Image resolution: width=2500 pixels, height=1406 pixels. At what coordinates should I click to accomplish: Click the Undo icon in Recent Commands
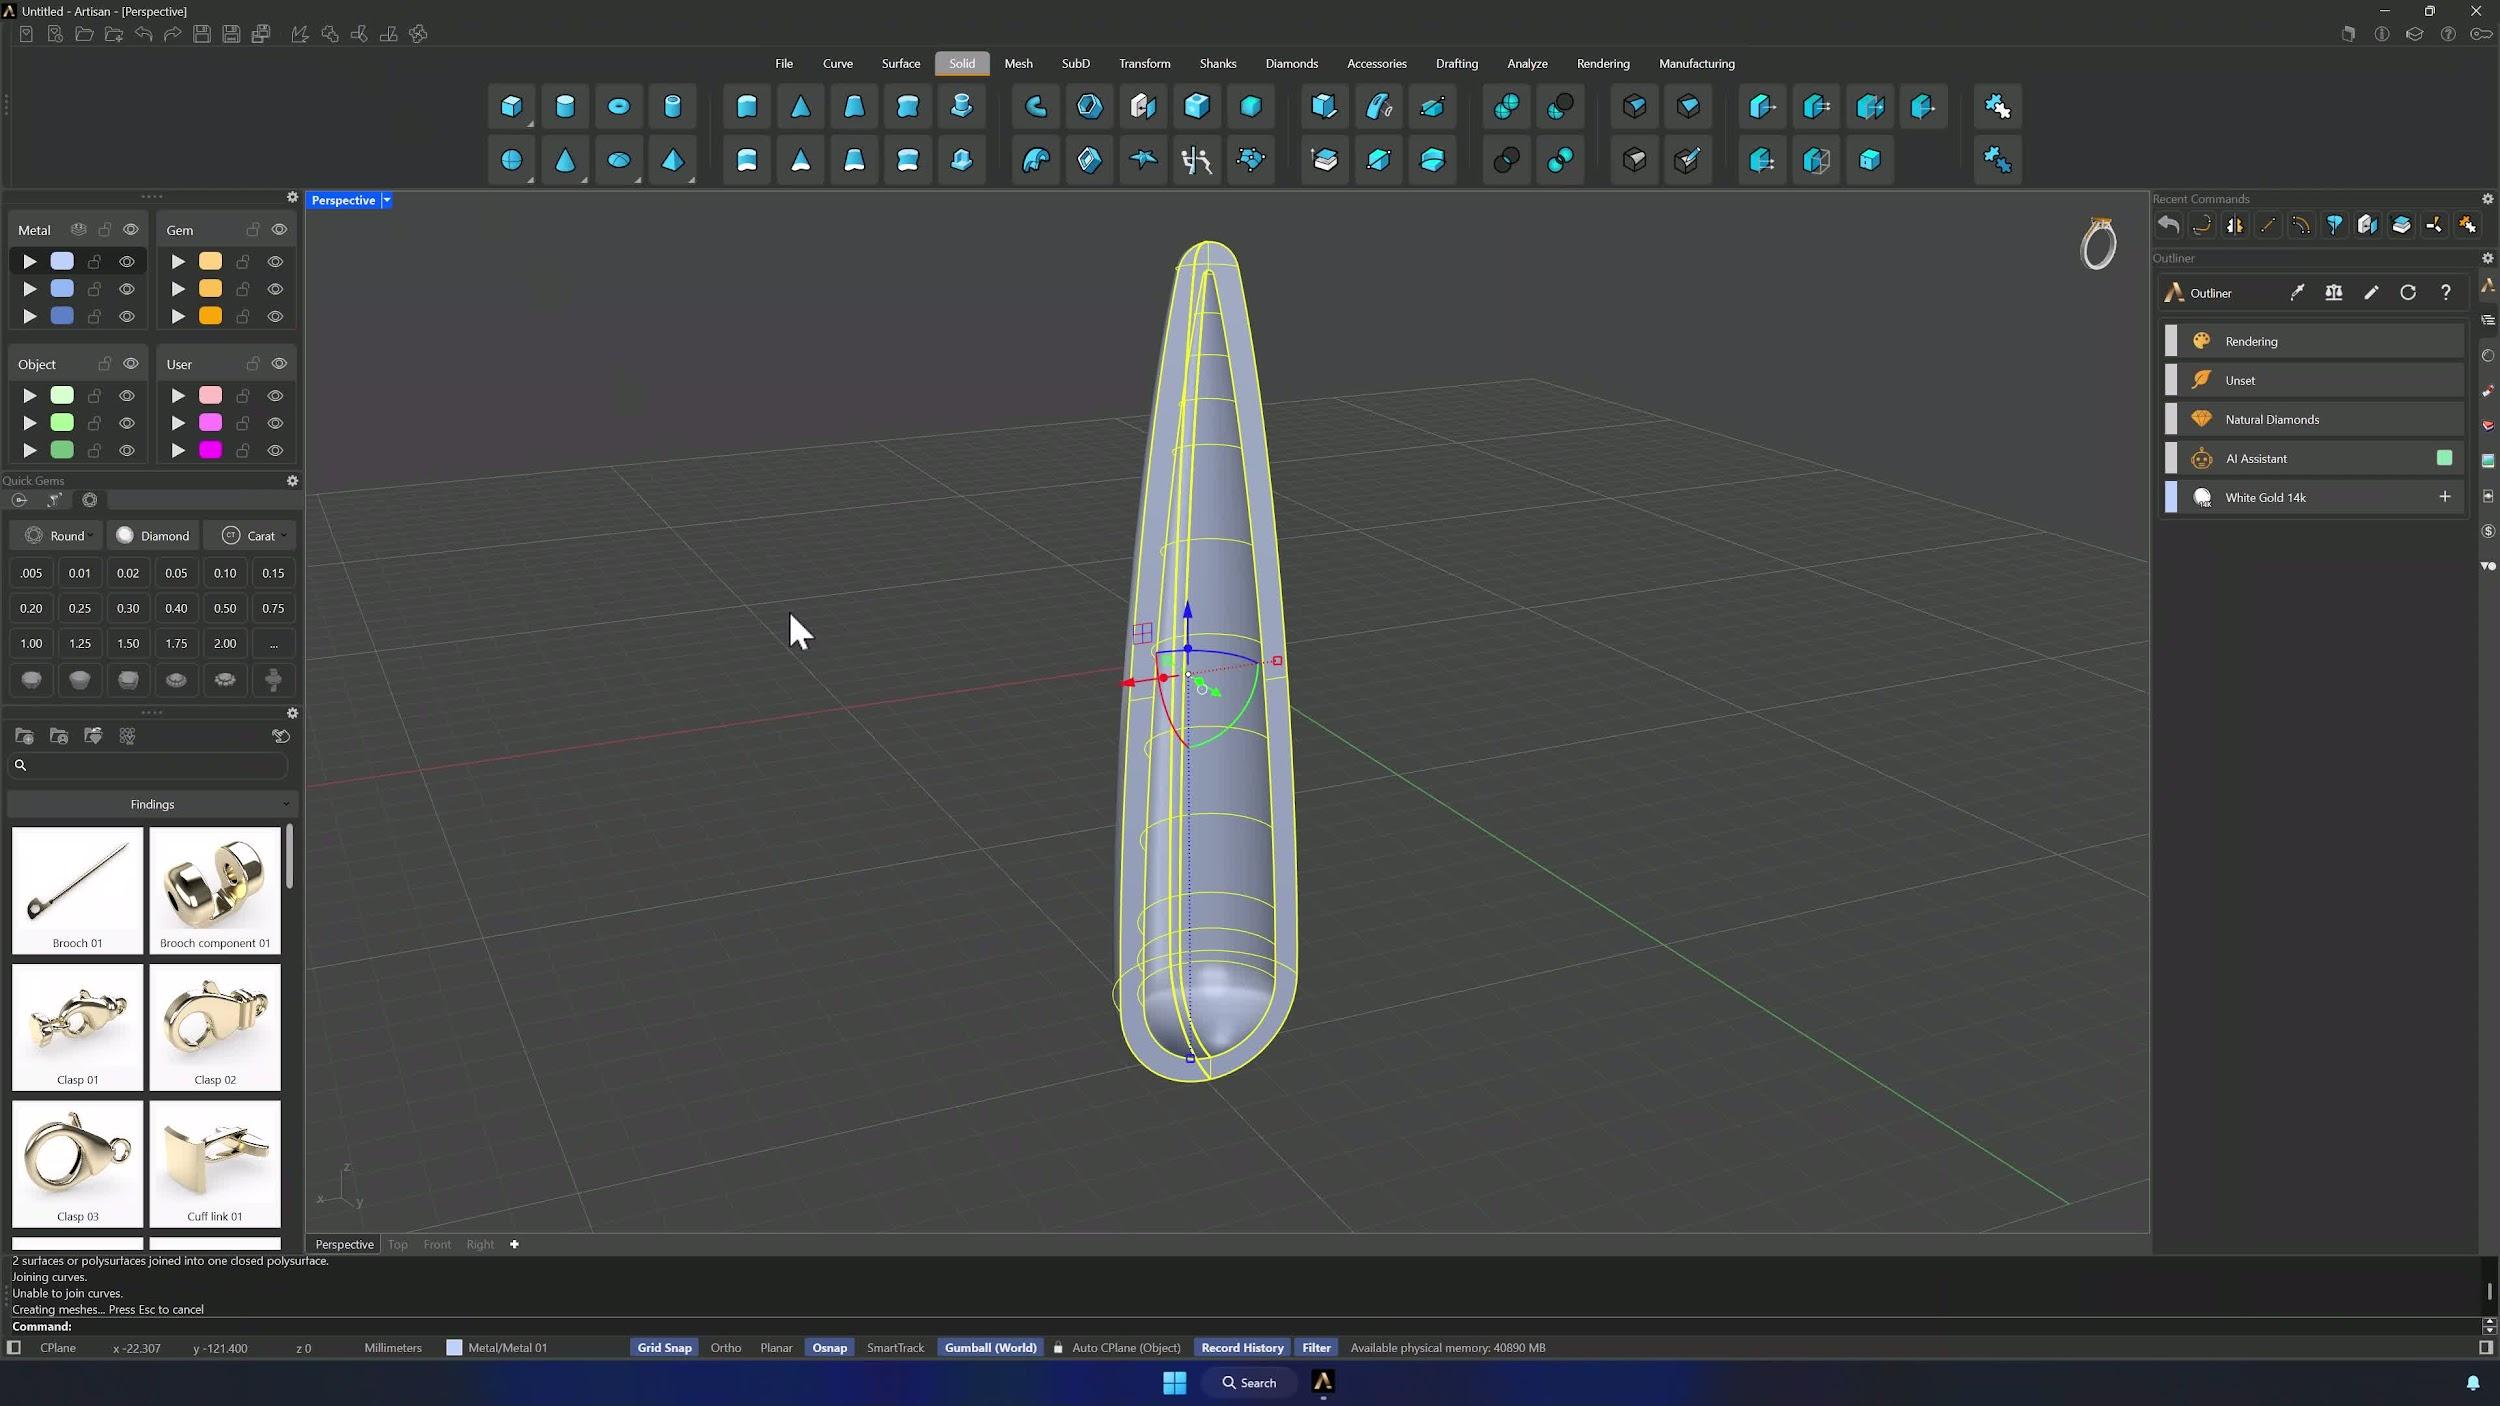pyautogui.click(x=2168, y=225)
